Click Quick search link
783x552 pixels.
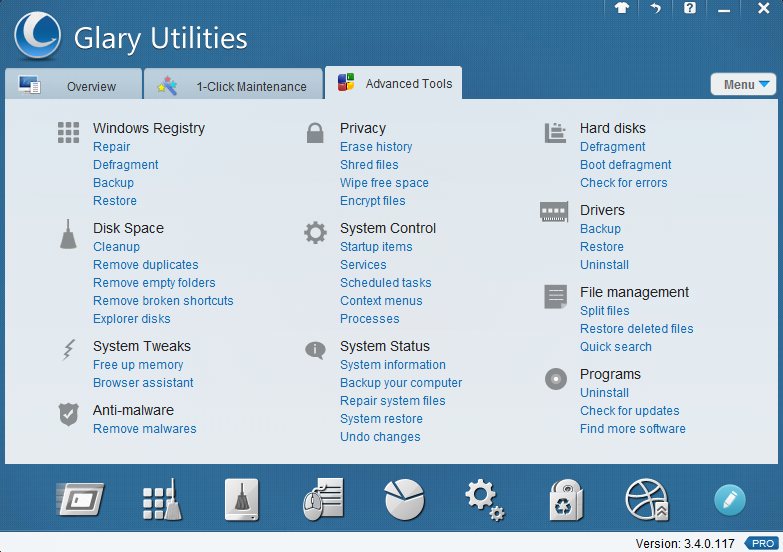point(616,347)
